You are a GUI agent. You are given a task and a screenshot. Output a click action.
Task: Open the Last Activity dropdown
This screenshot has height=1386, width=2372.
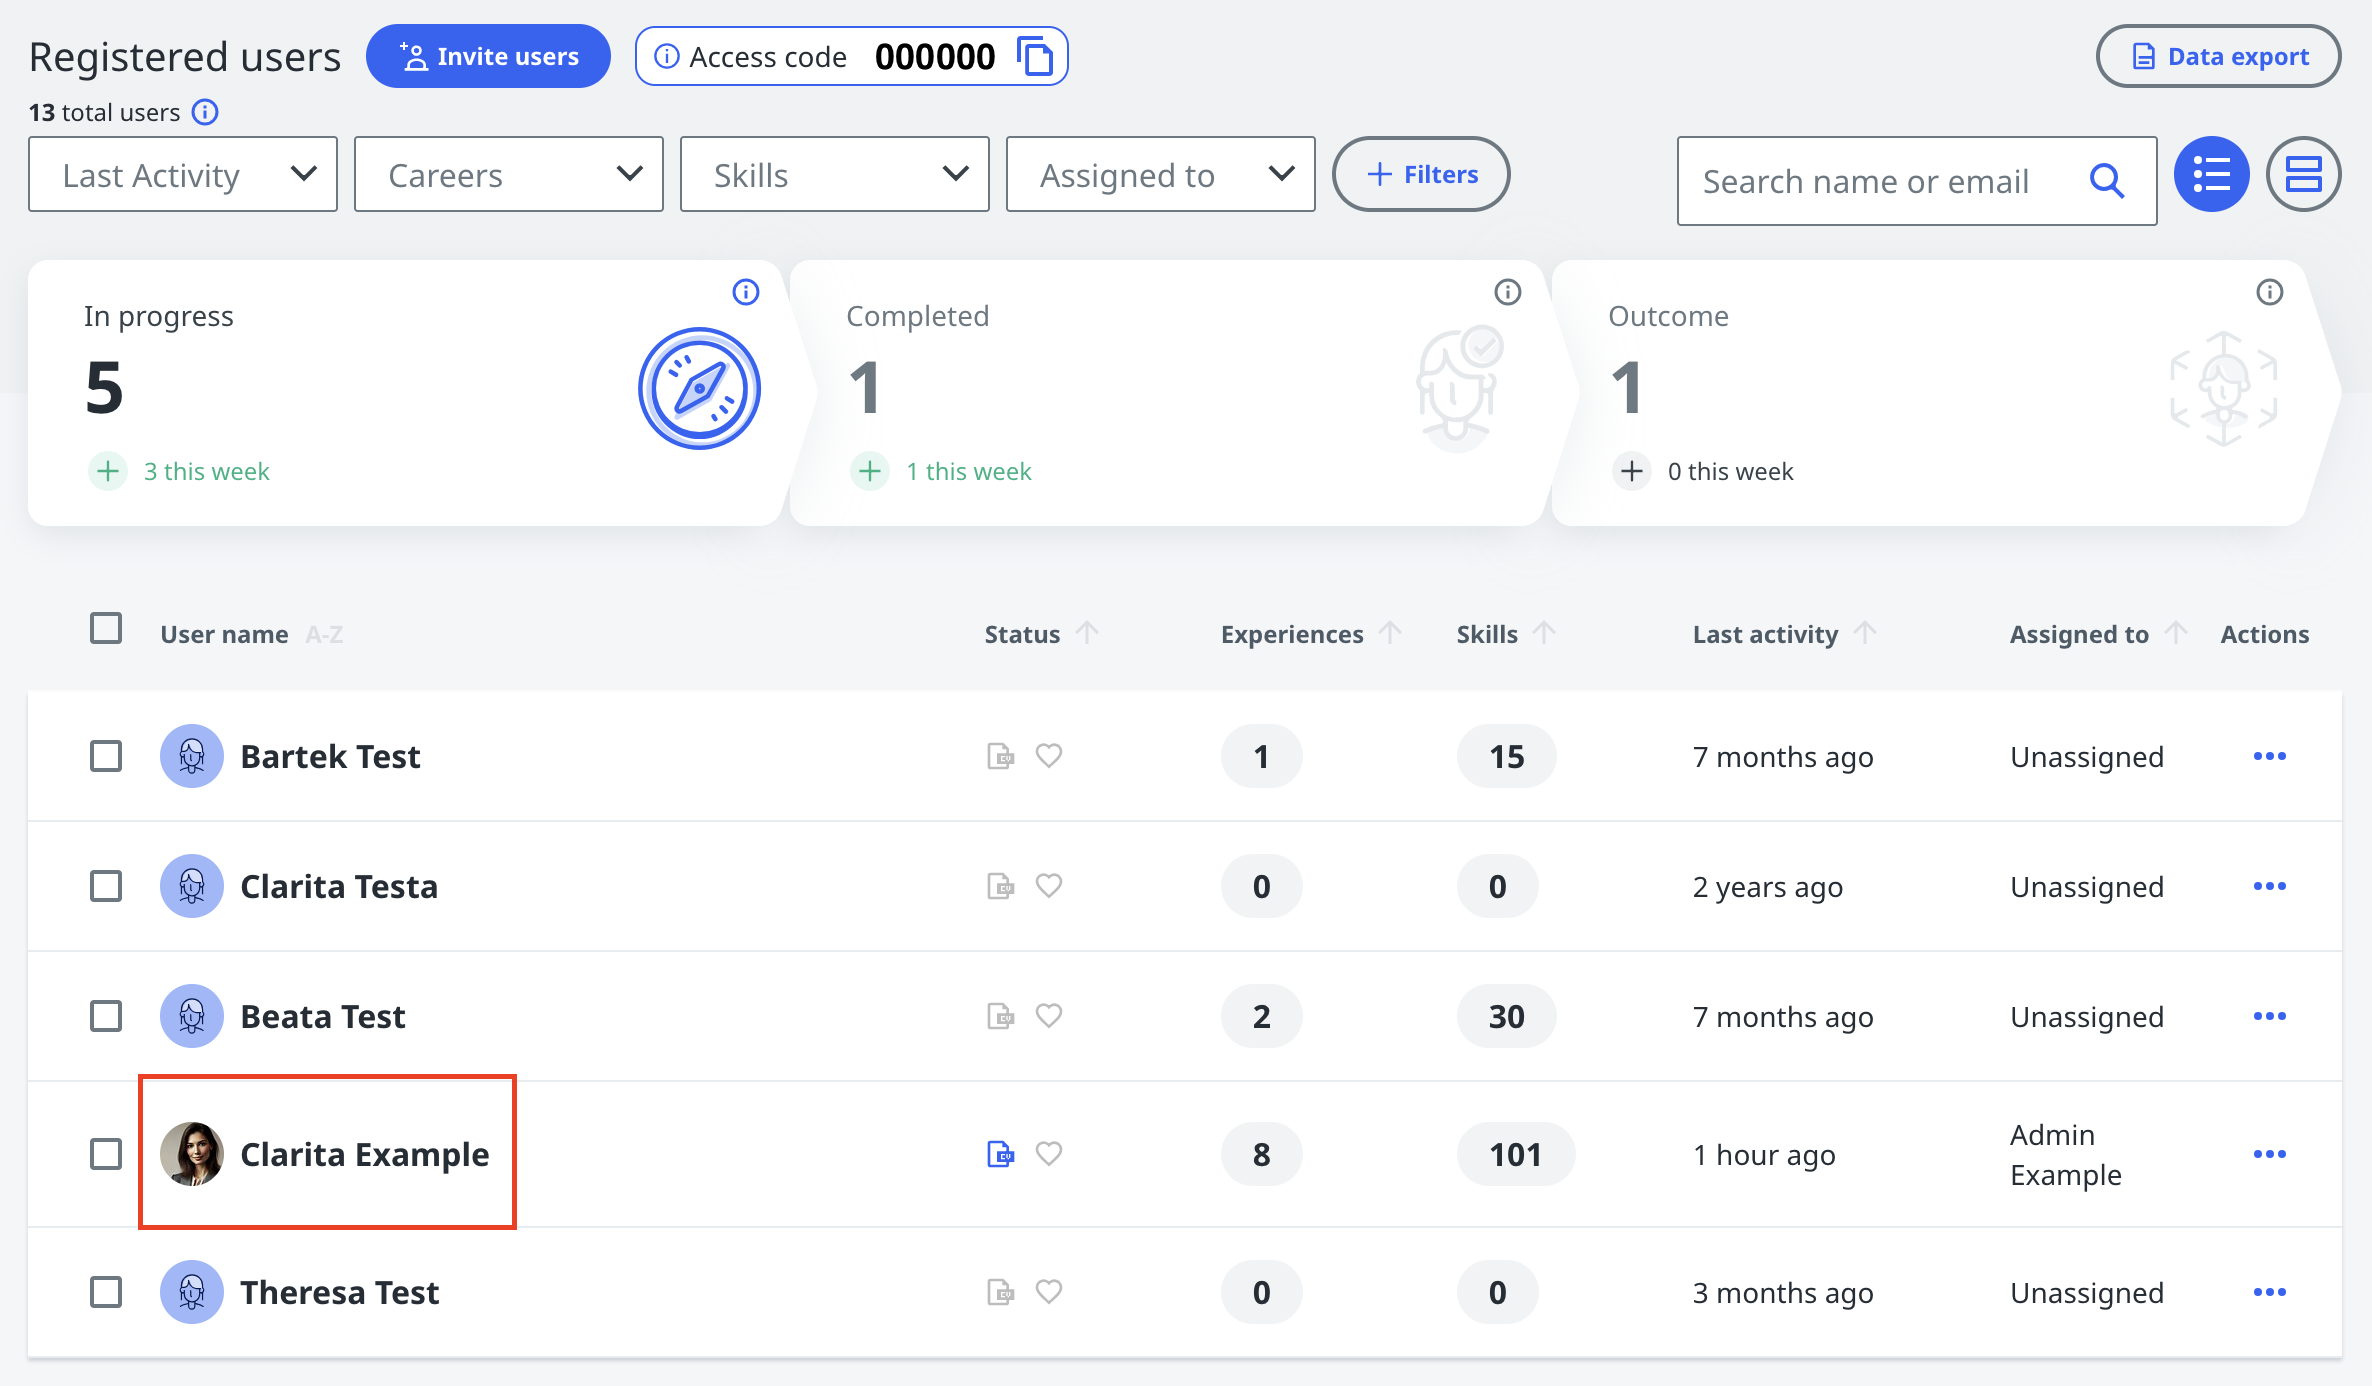[x=183, y=175]
